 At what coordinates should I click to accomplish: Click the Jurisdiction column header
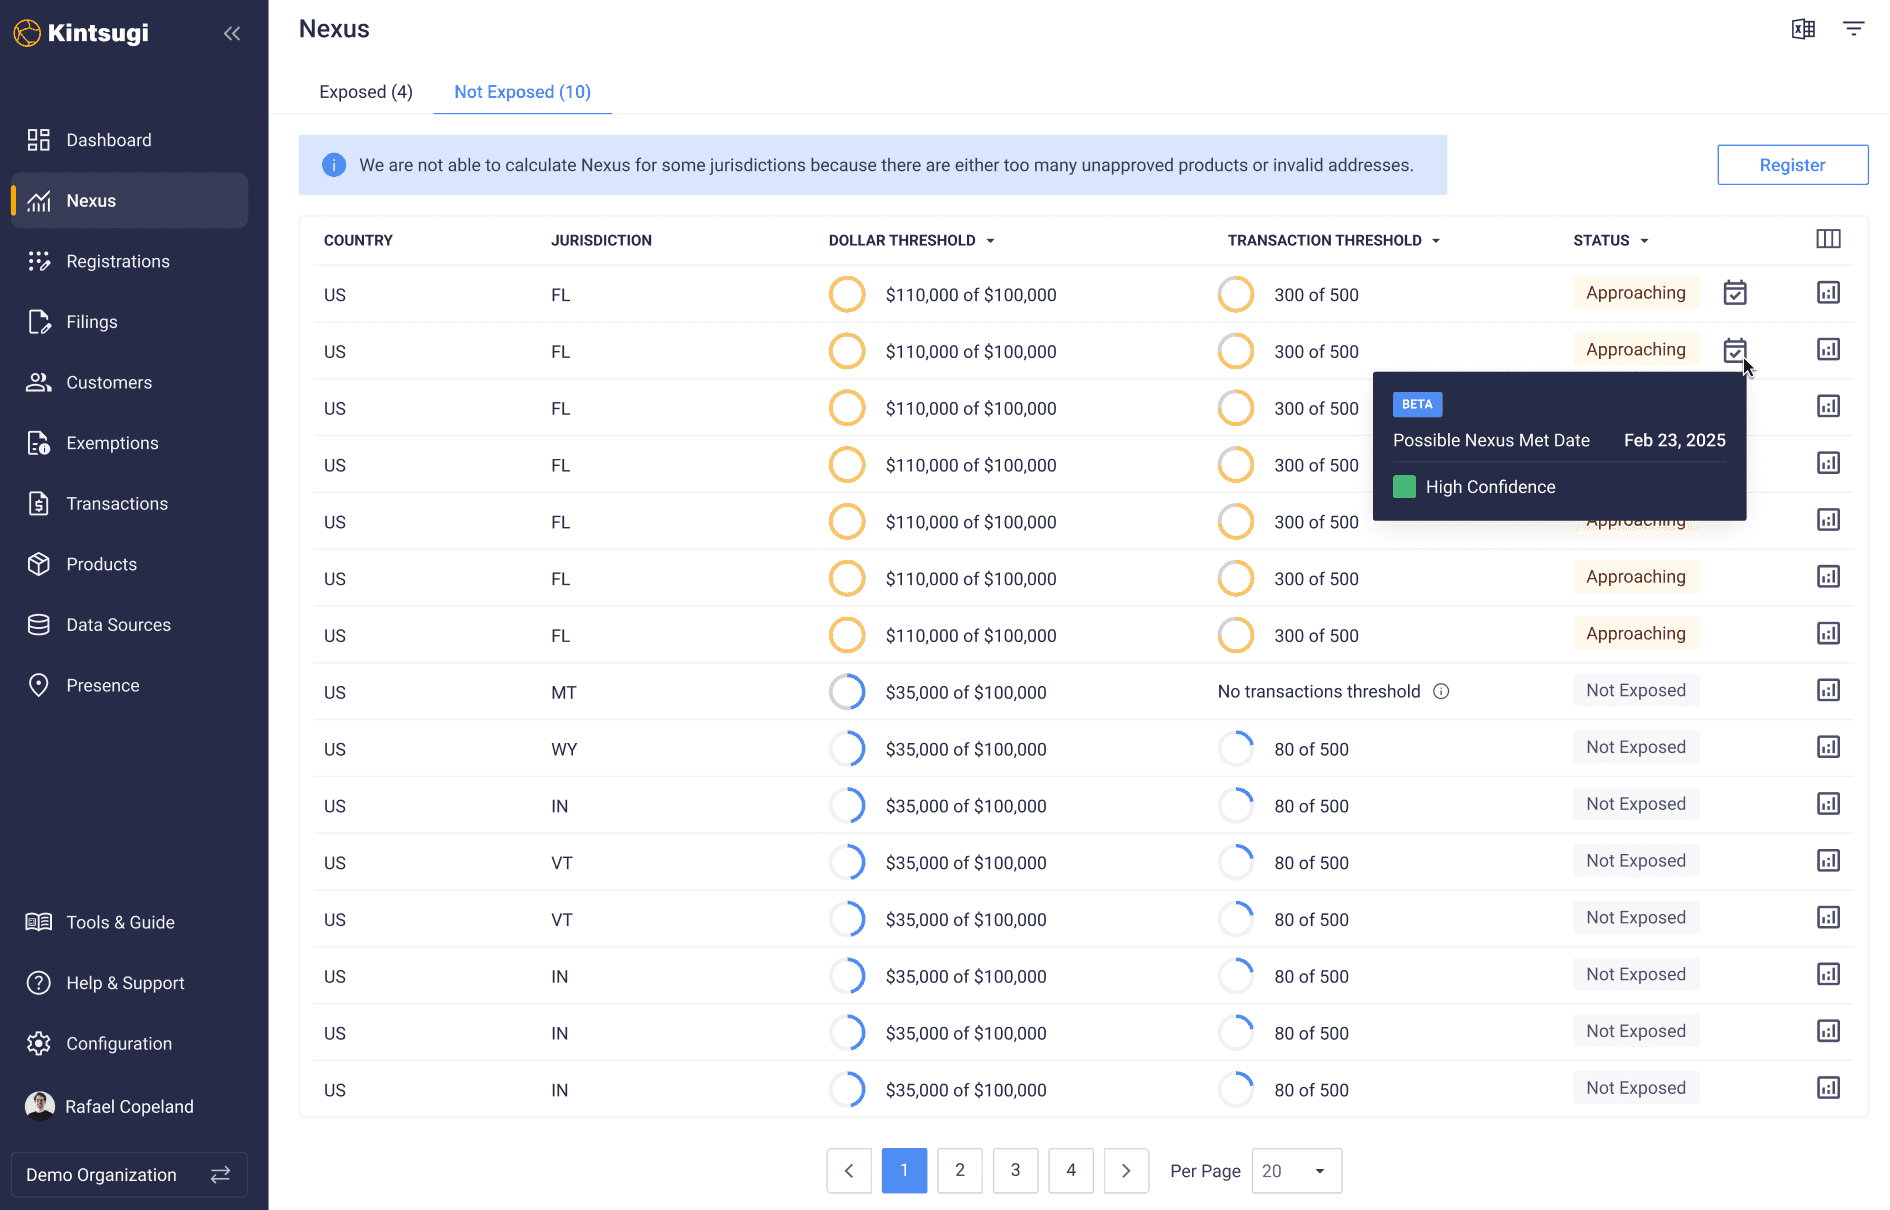coord(601,241)
